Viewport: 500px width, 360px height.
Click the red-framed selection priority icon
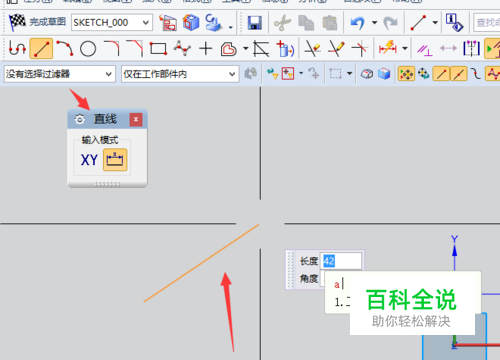[x=287, y=74]
